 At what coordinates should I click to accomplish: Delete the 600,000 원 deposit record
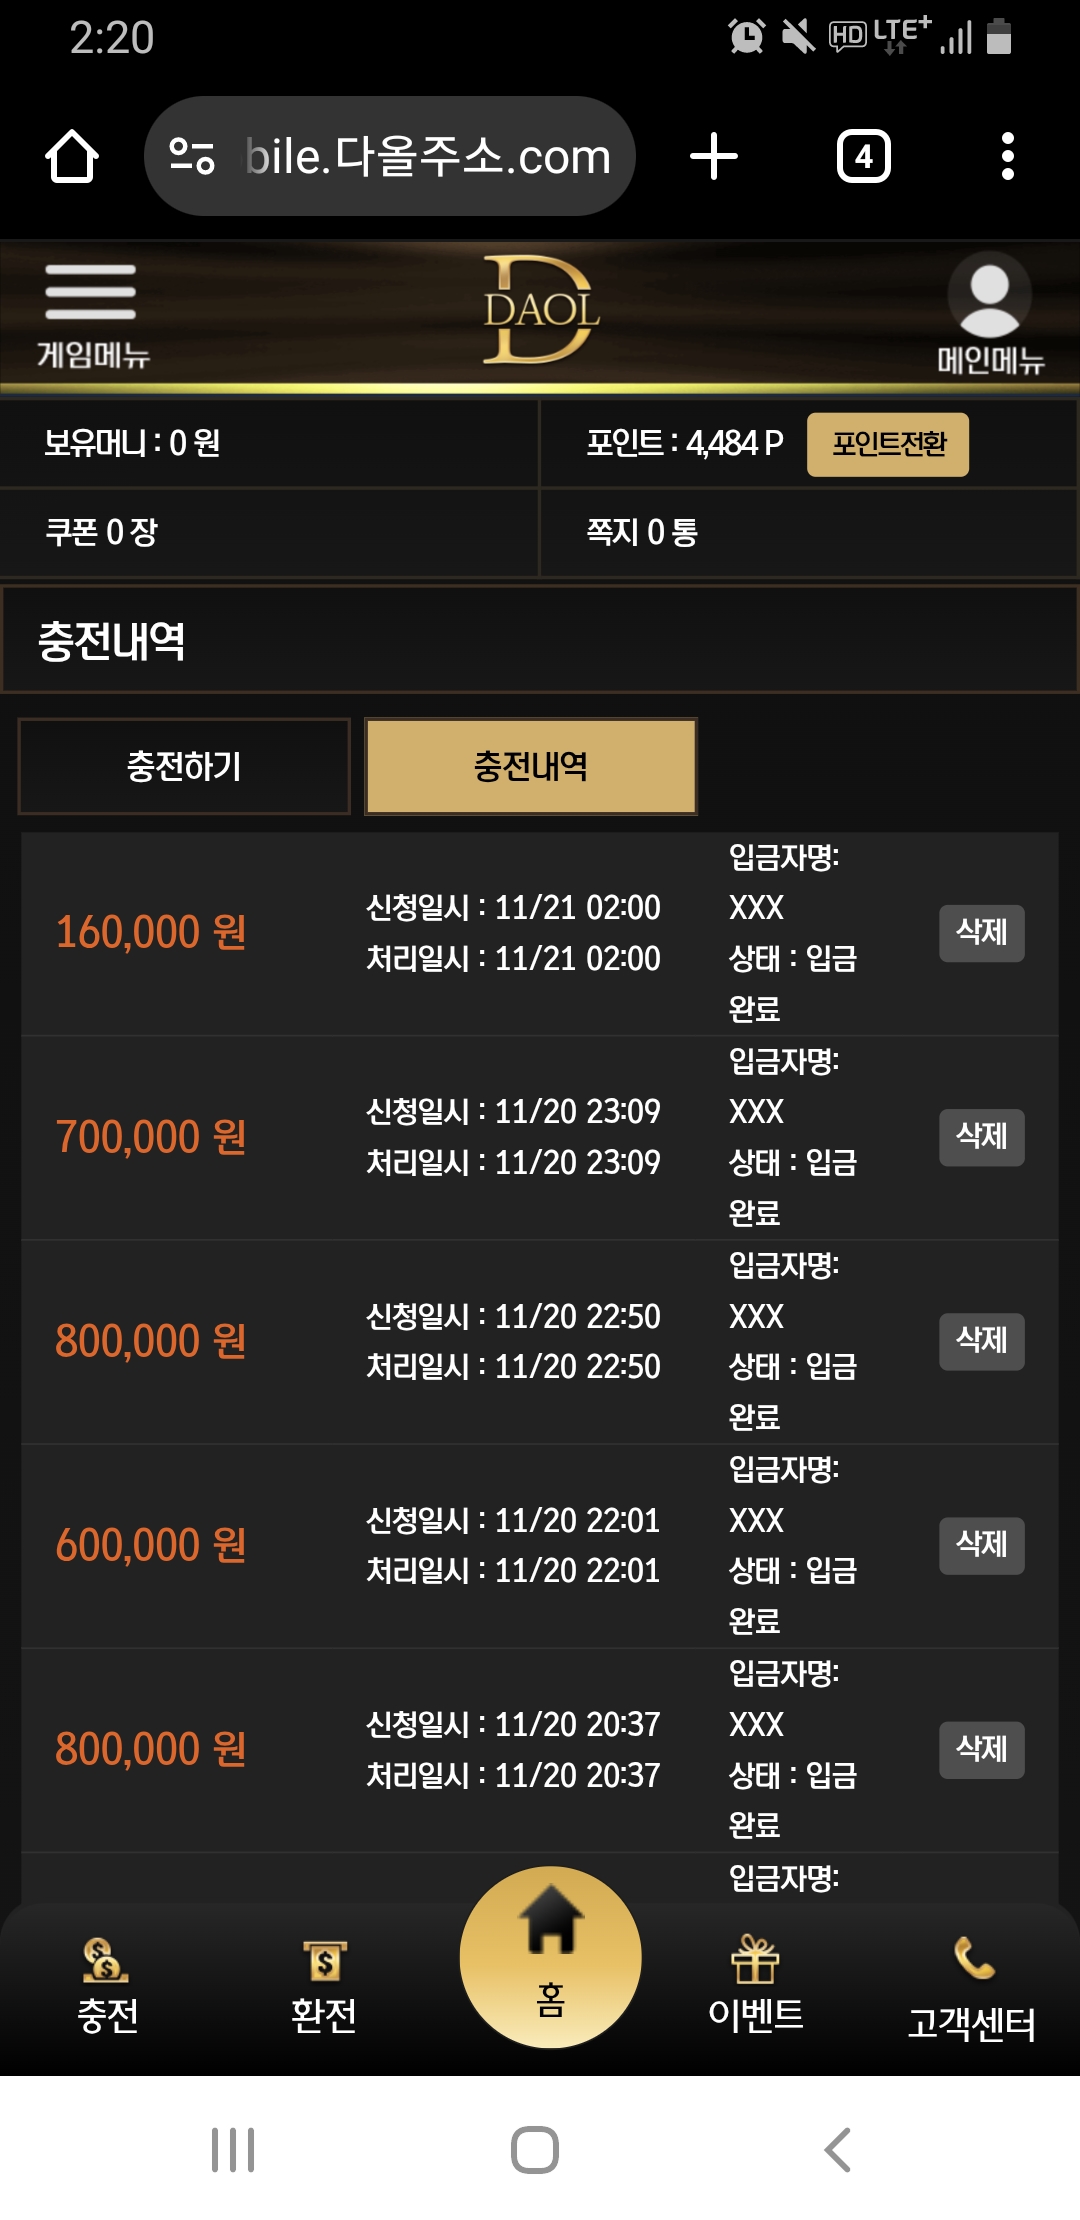coord(981,1545)
